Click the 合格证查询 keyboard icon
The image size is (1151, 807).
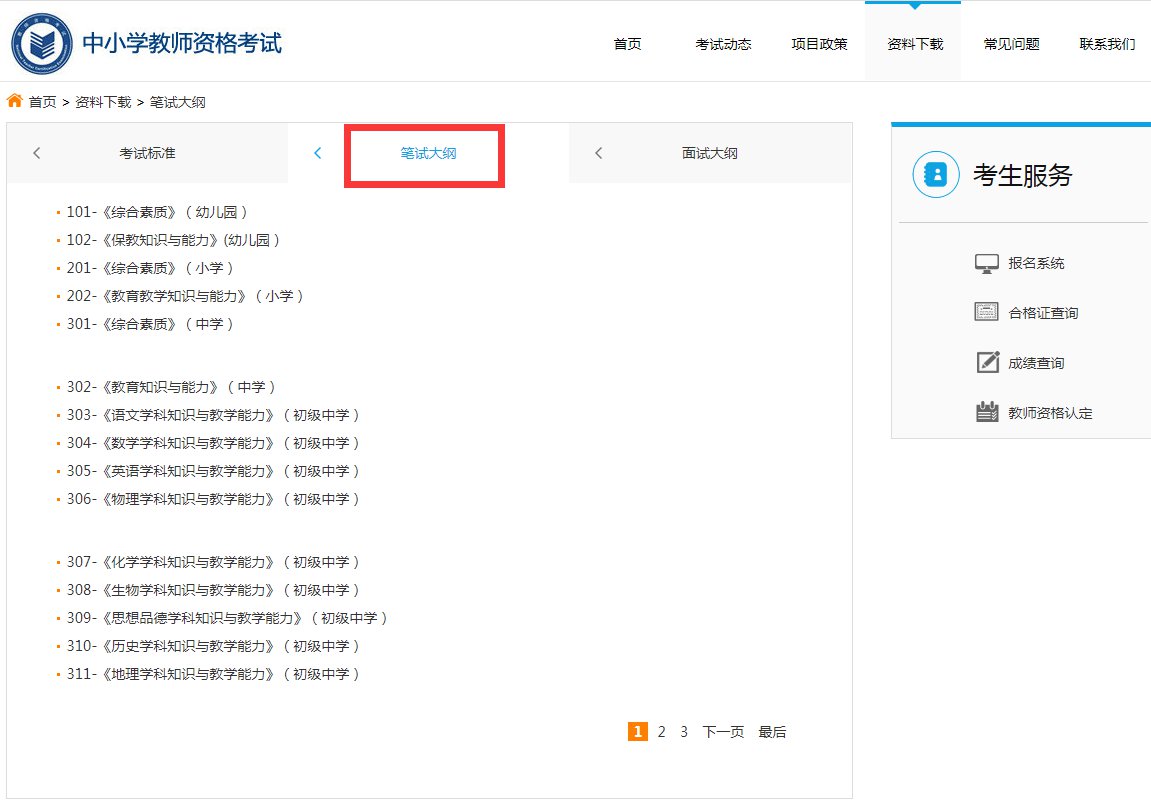[986, 312]
